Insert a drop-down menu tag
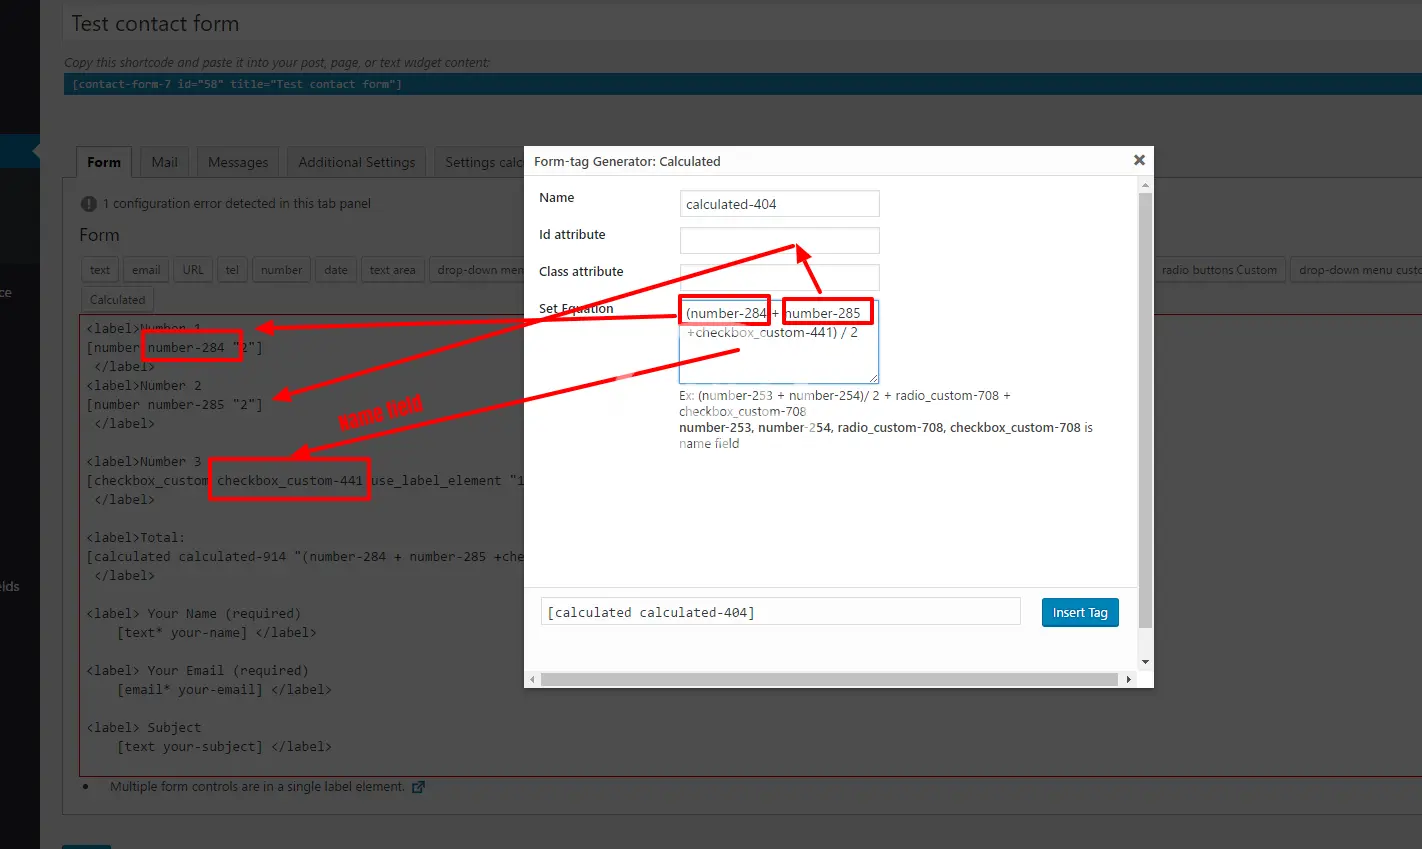1422x849 pixels. point(480,270)
